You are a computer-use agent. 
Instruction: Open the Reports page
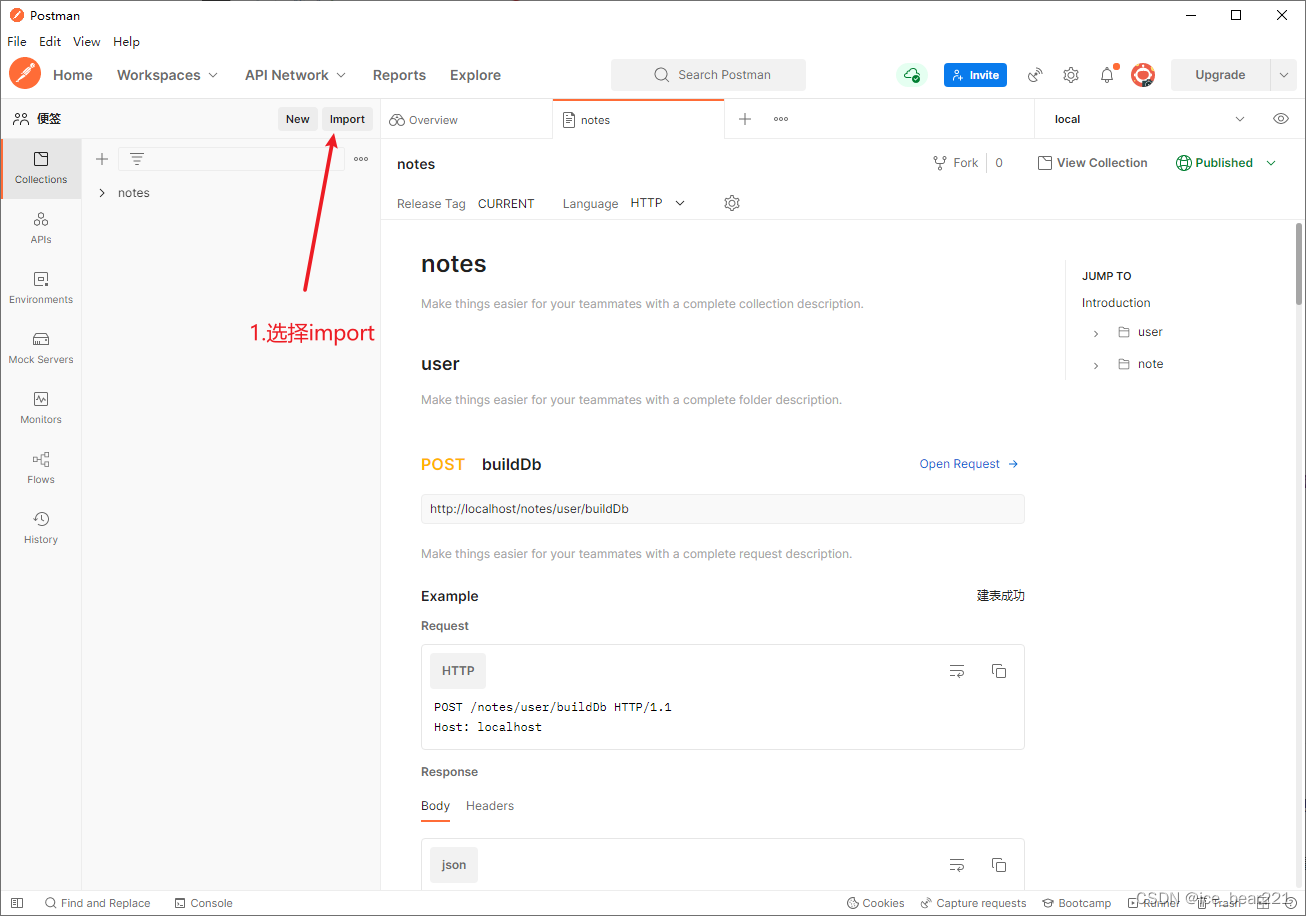(x=399, y=75)
